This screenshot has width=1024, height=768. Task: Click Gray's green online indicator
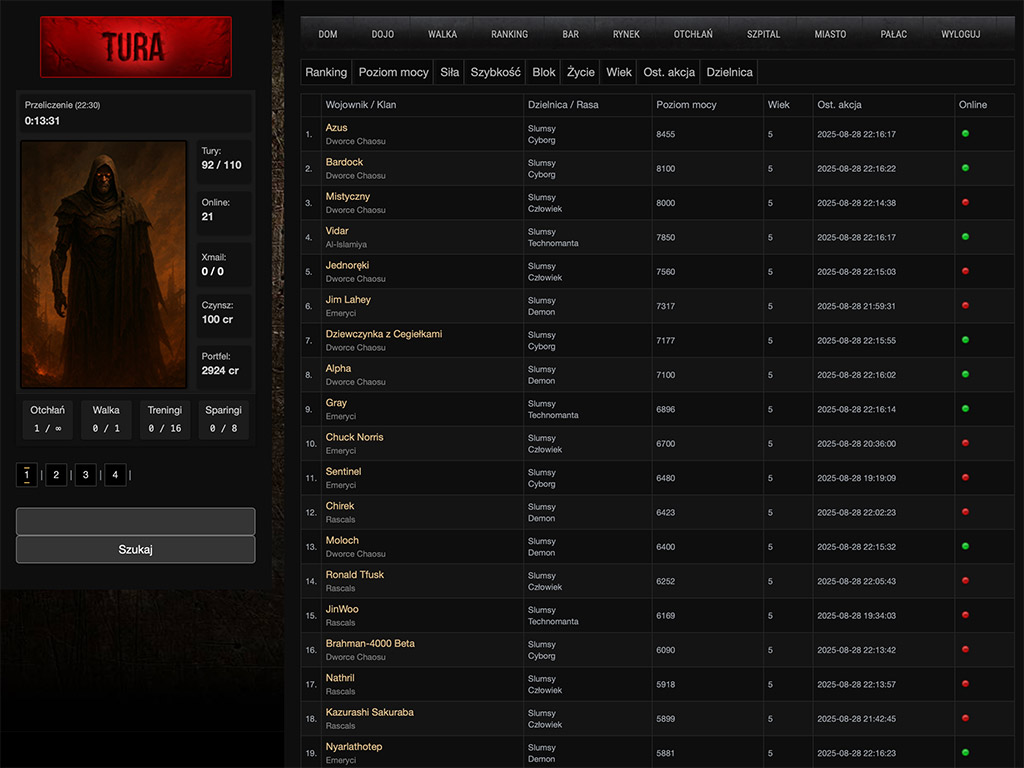click(965, 409)
